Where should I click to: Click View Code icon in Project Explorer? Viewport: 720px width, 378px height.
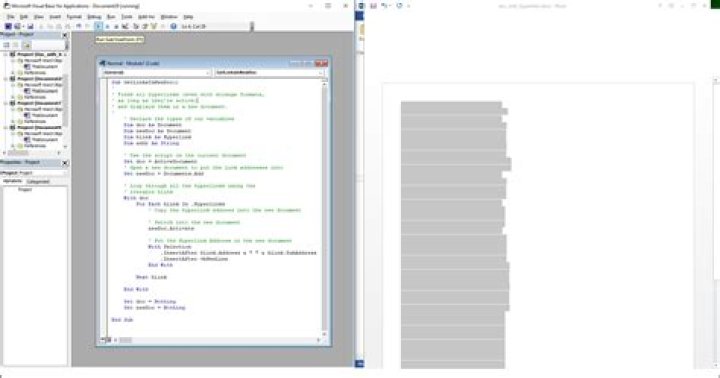point(6,45)
